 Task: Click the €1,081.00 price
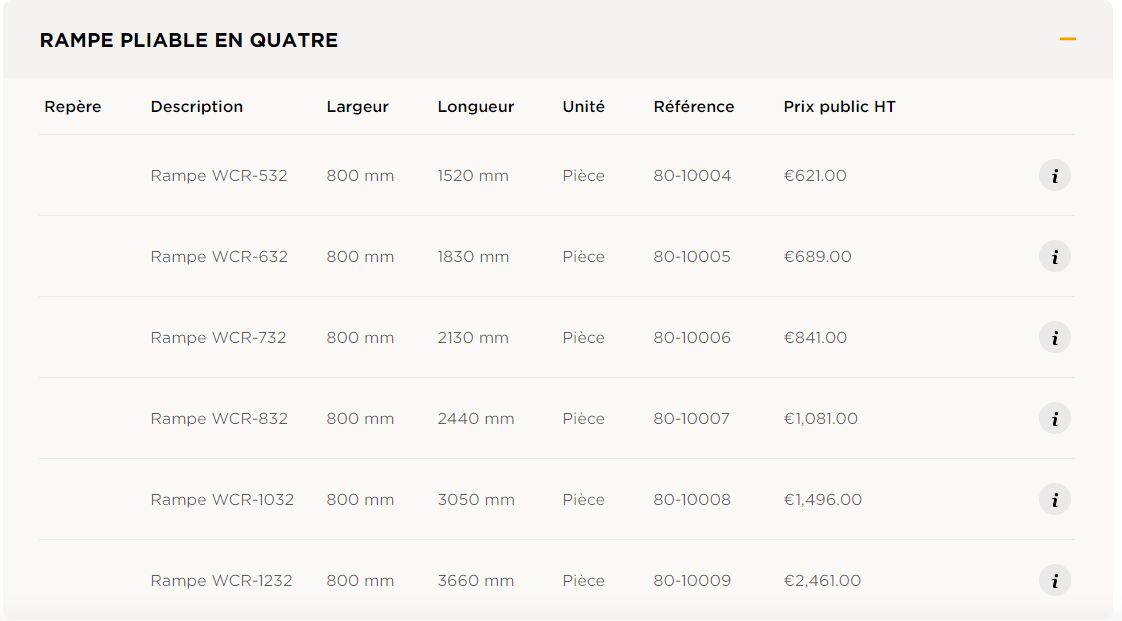tap(820, 419)
